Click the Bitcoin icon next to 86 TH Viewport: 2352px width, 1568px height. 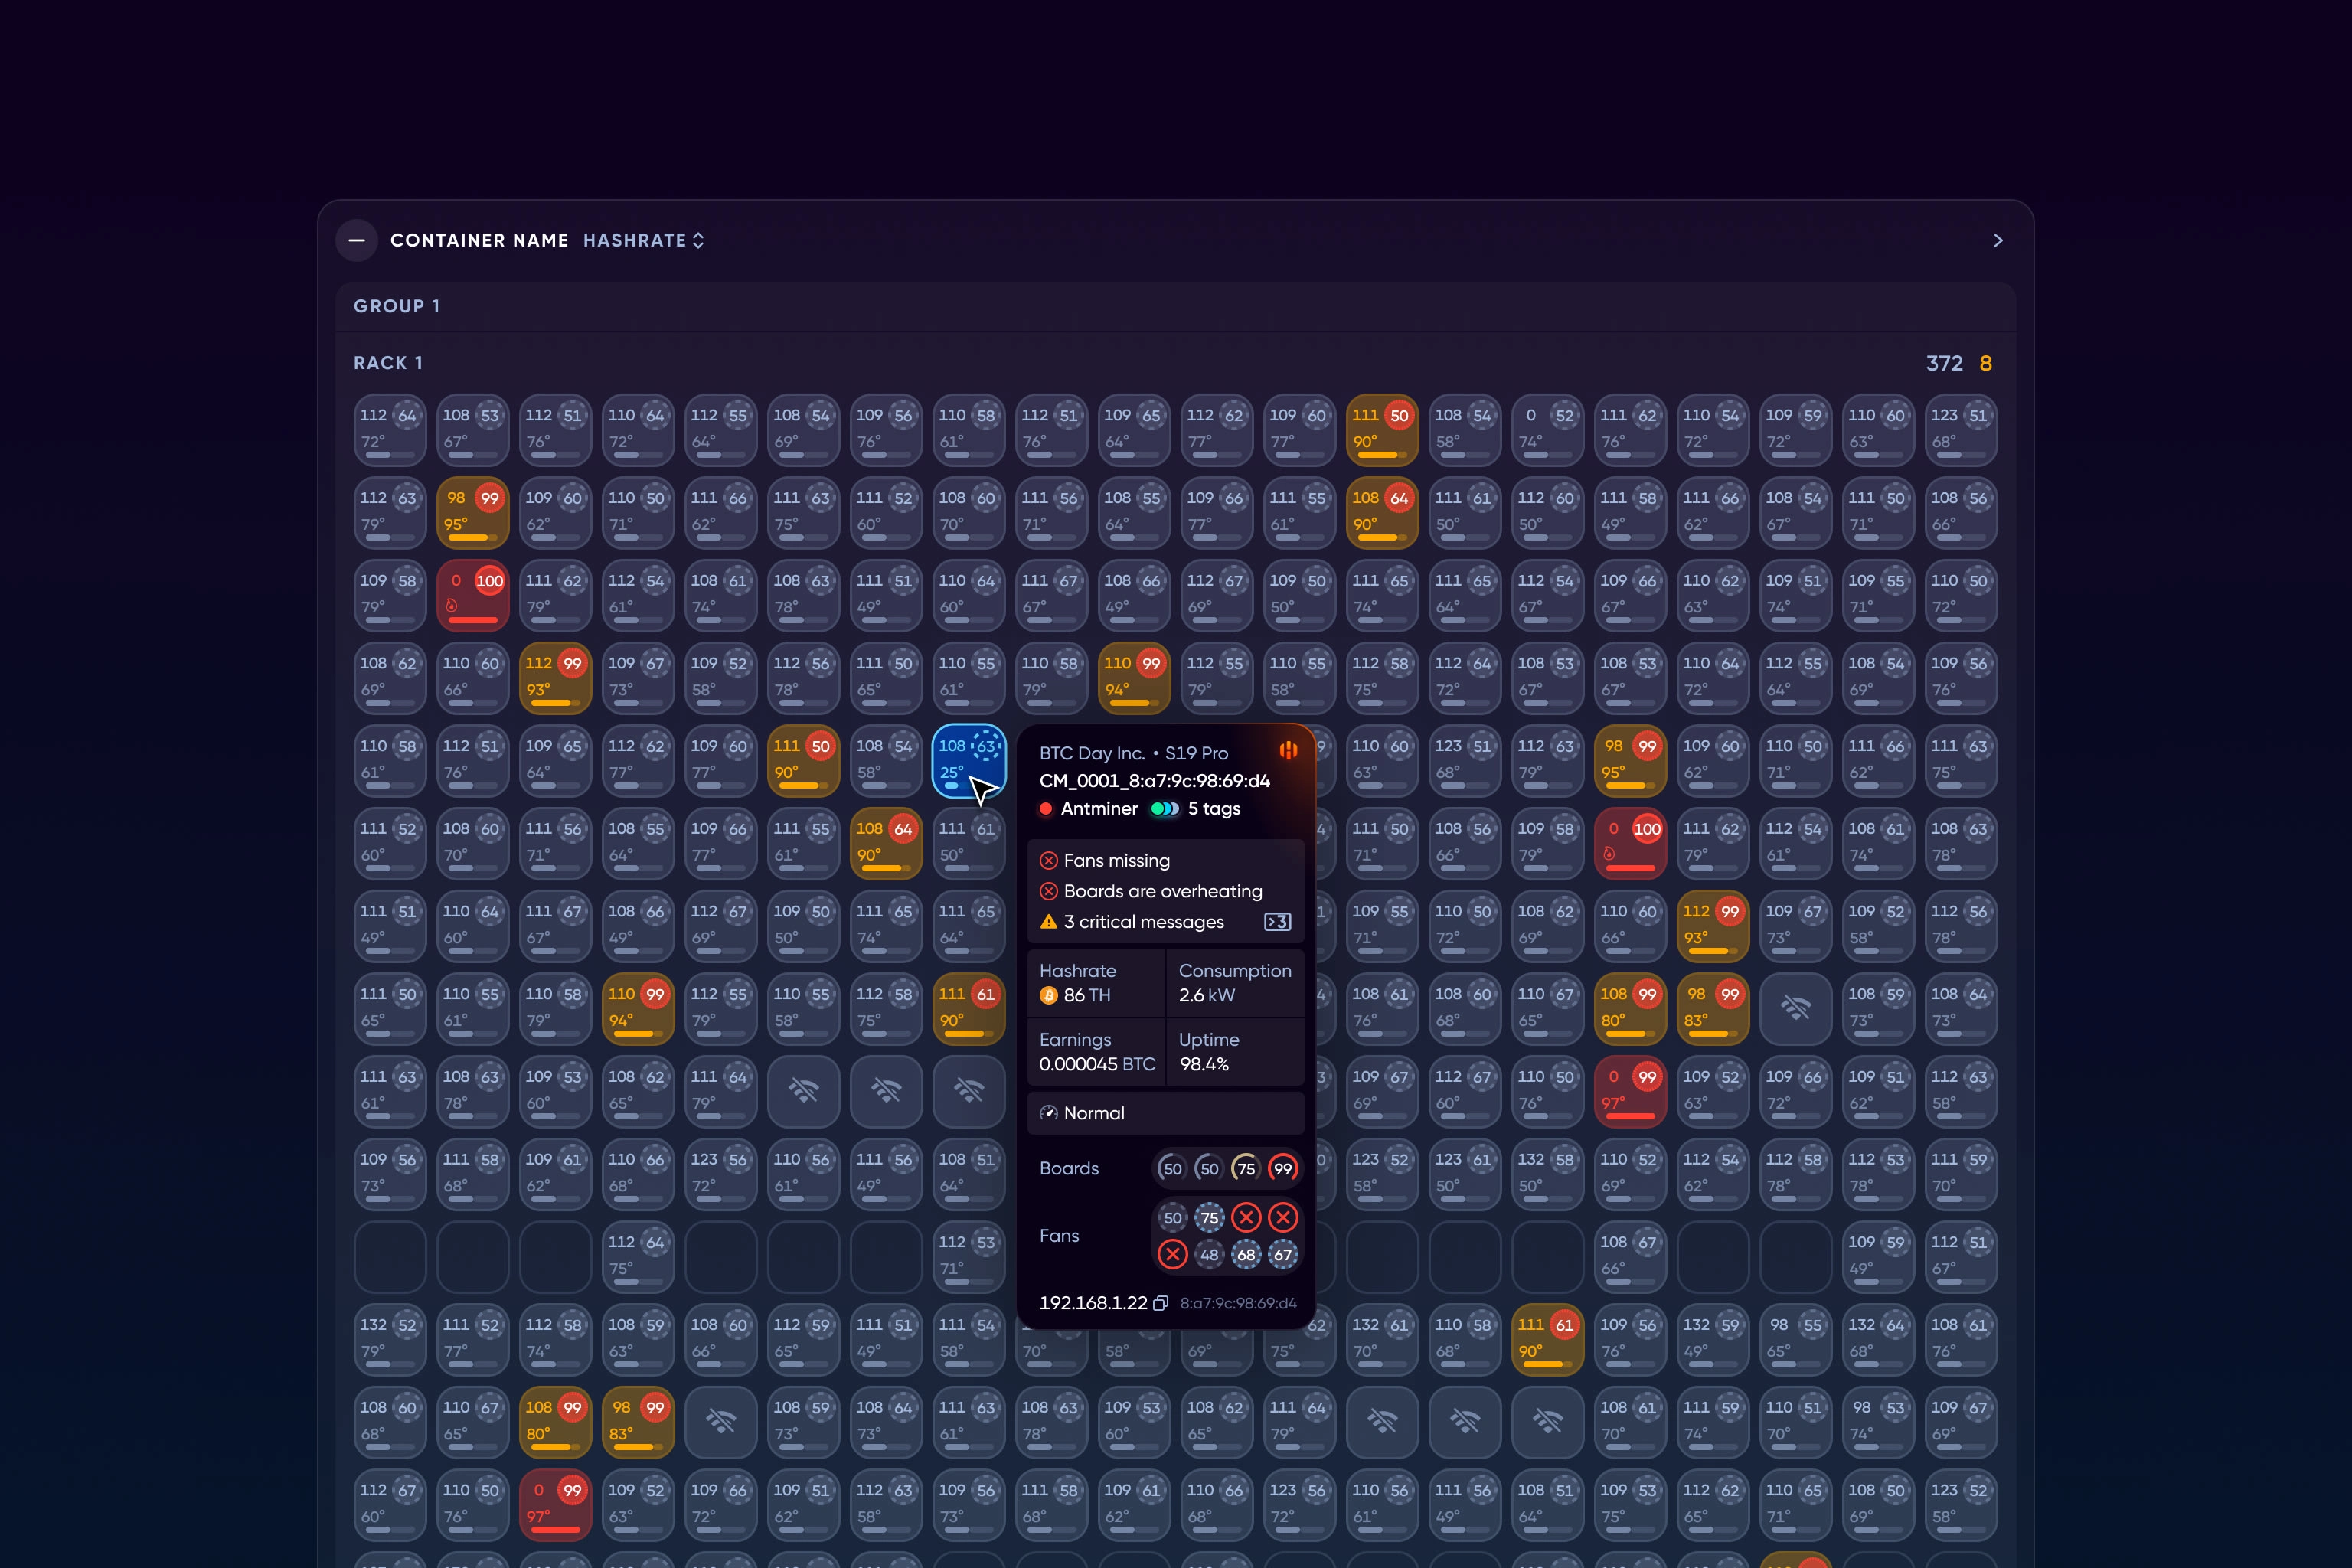[1048, 995]
